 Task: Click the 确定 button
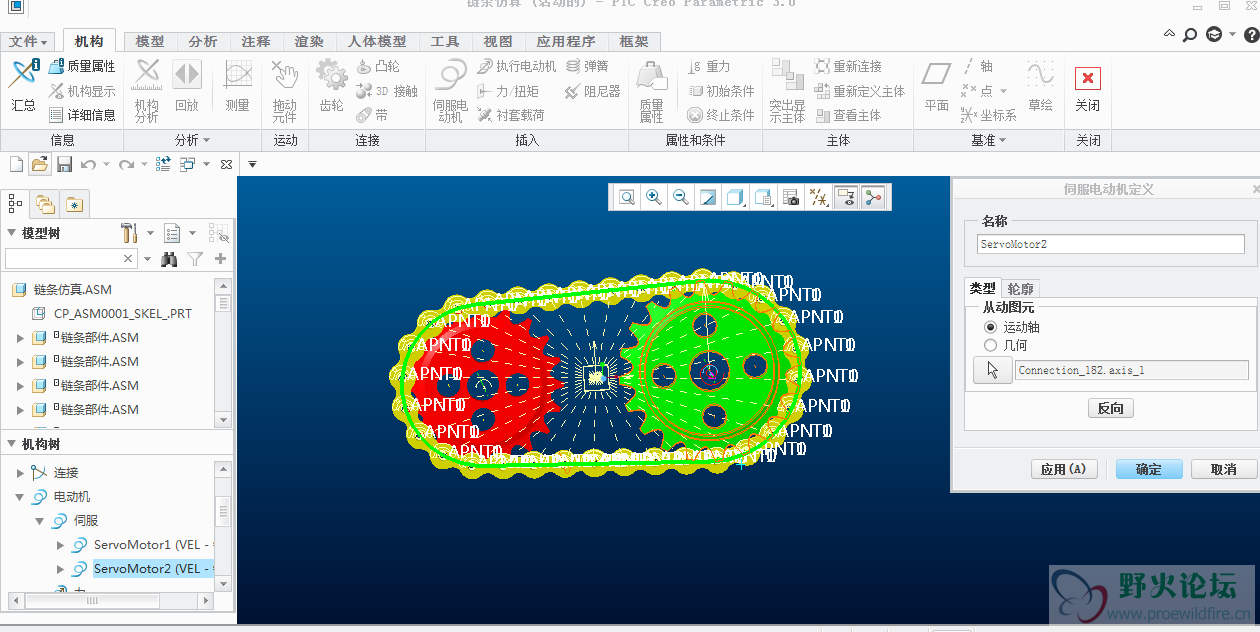click(x=1149, y=469)
